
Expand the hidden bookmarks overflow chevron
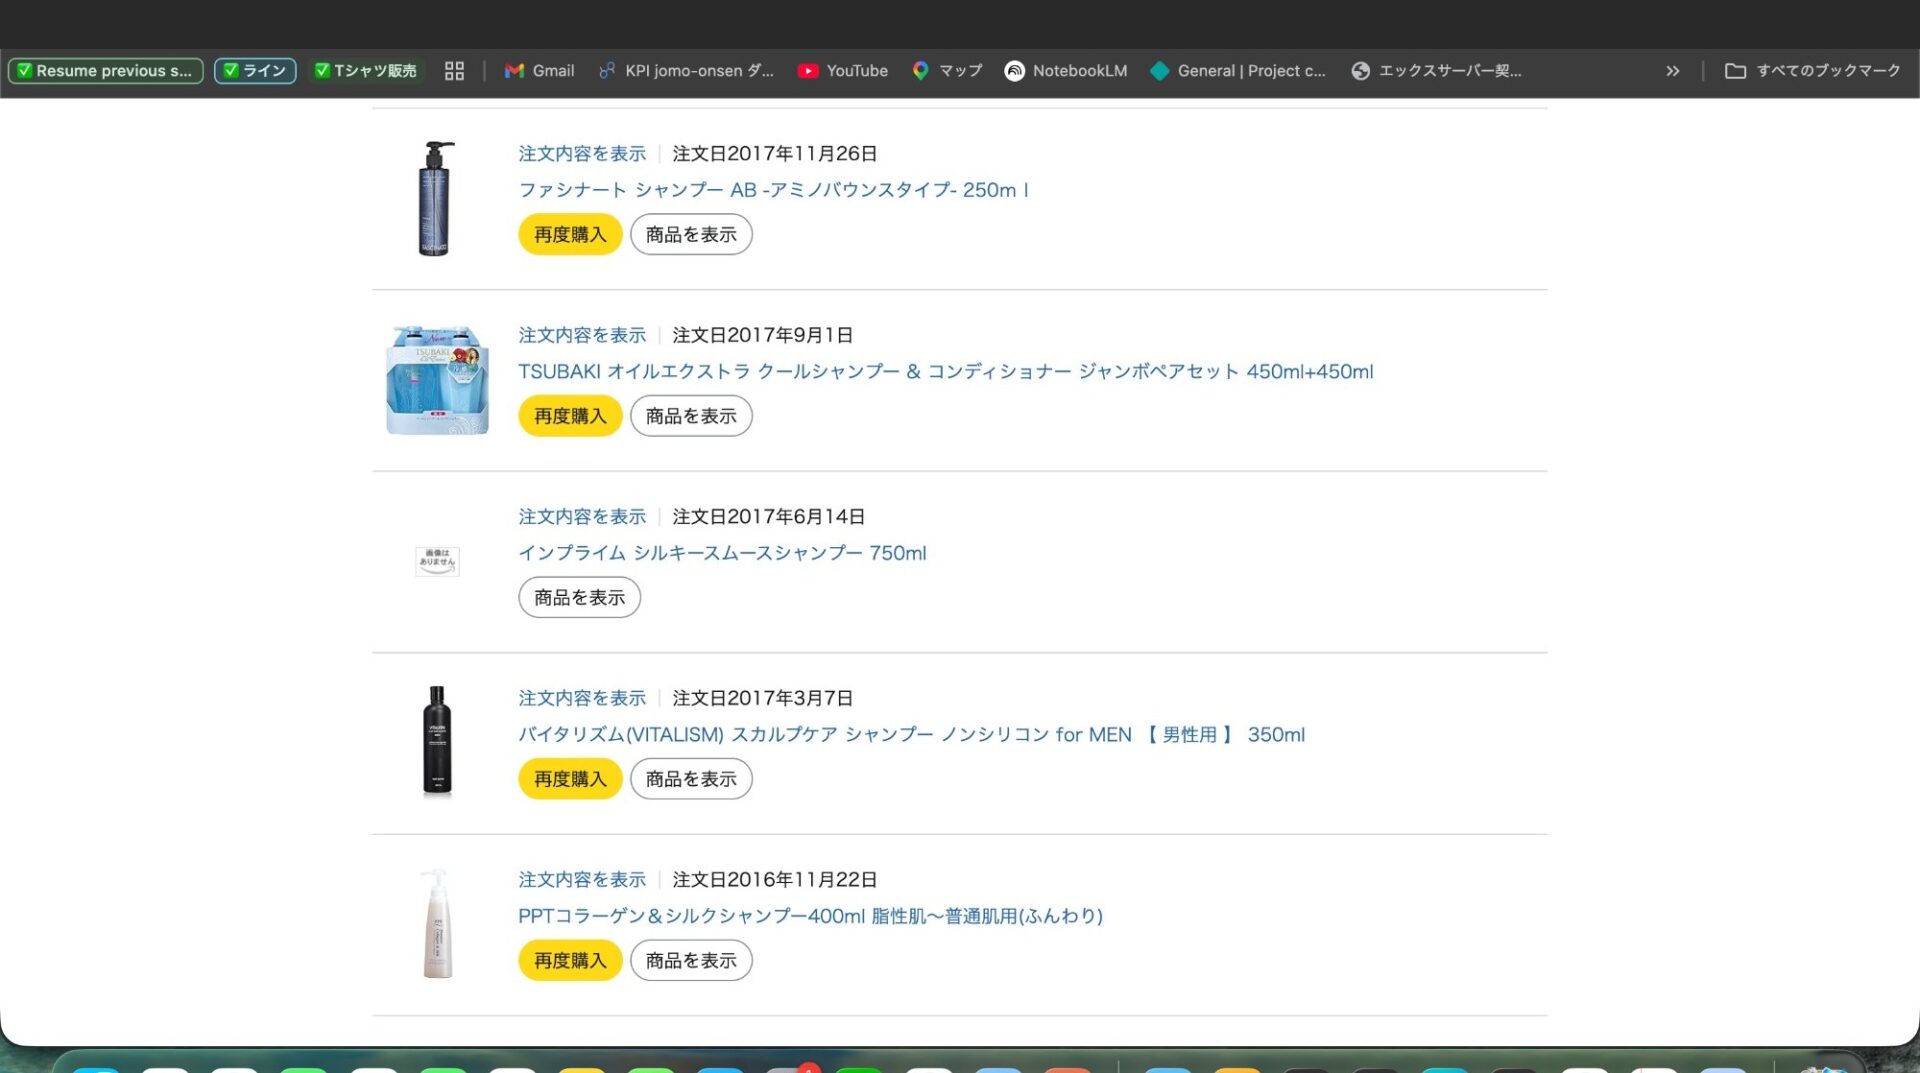(1673, 71)
